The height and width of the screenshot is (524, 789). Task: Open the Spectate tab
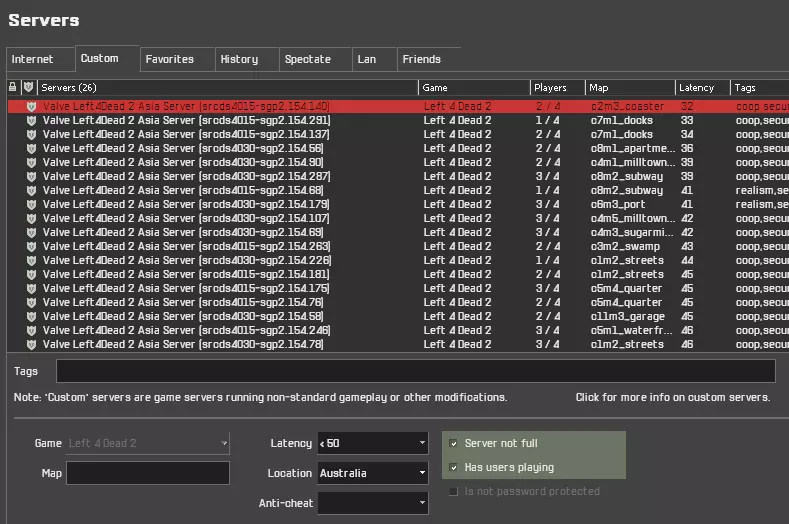(x=307, y=60)
